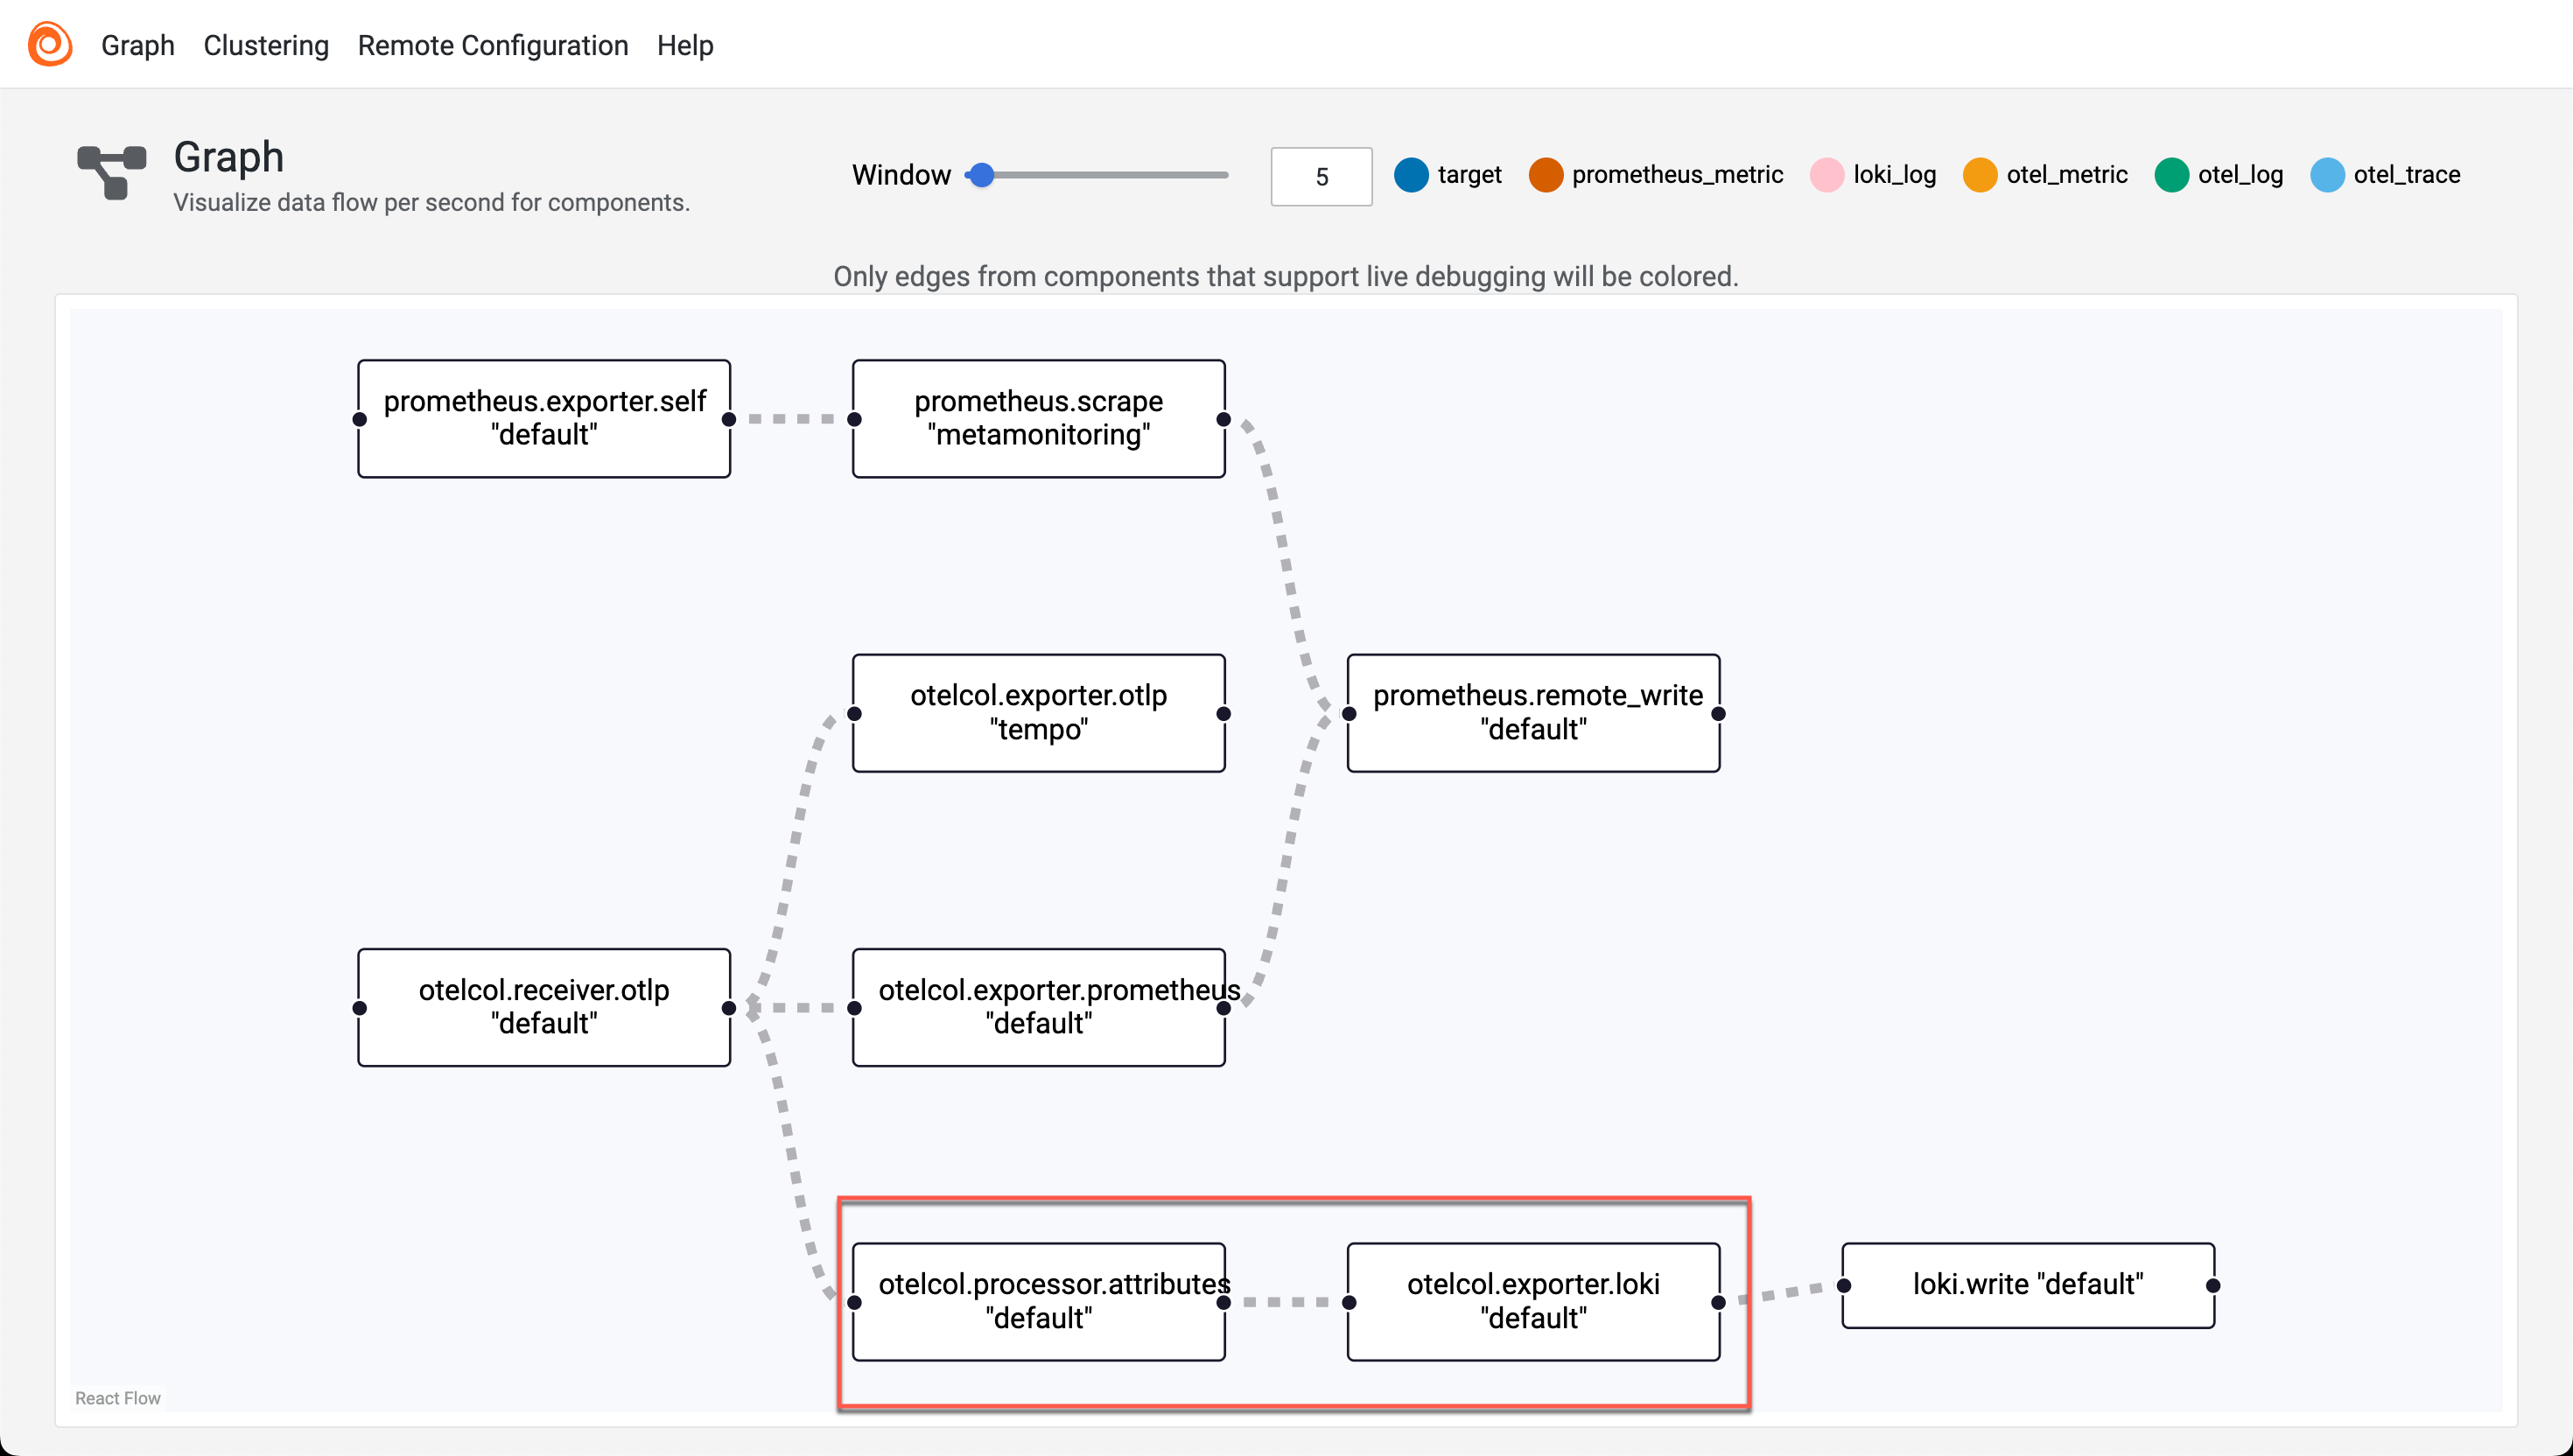Click output handle of otelcol.receiver.otlp node
Screen dimensions: 2573x1456
click(729, 1008)
